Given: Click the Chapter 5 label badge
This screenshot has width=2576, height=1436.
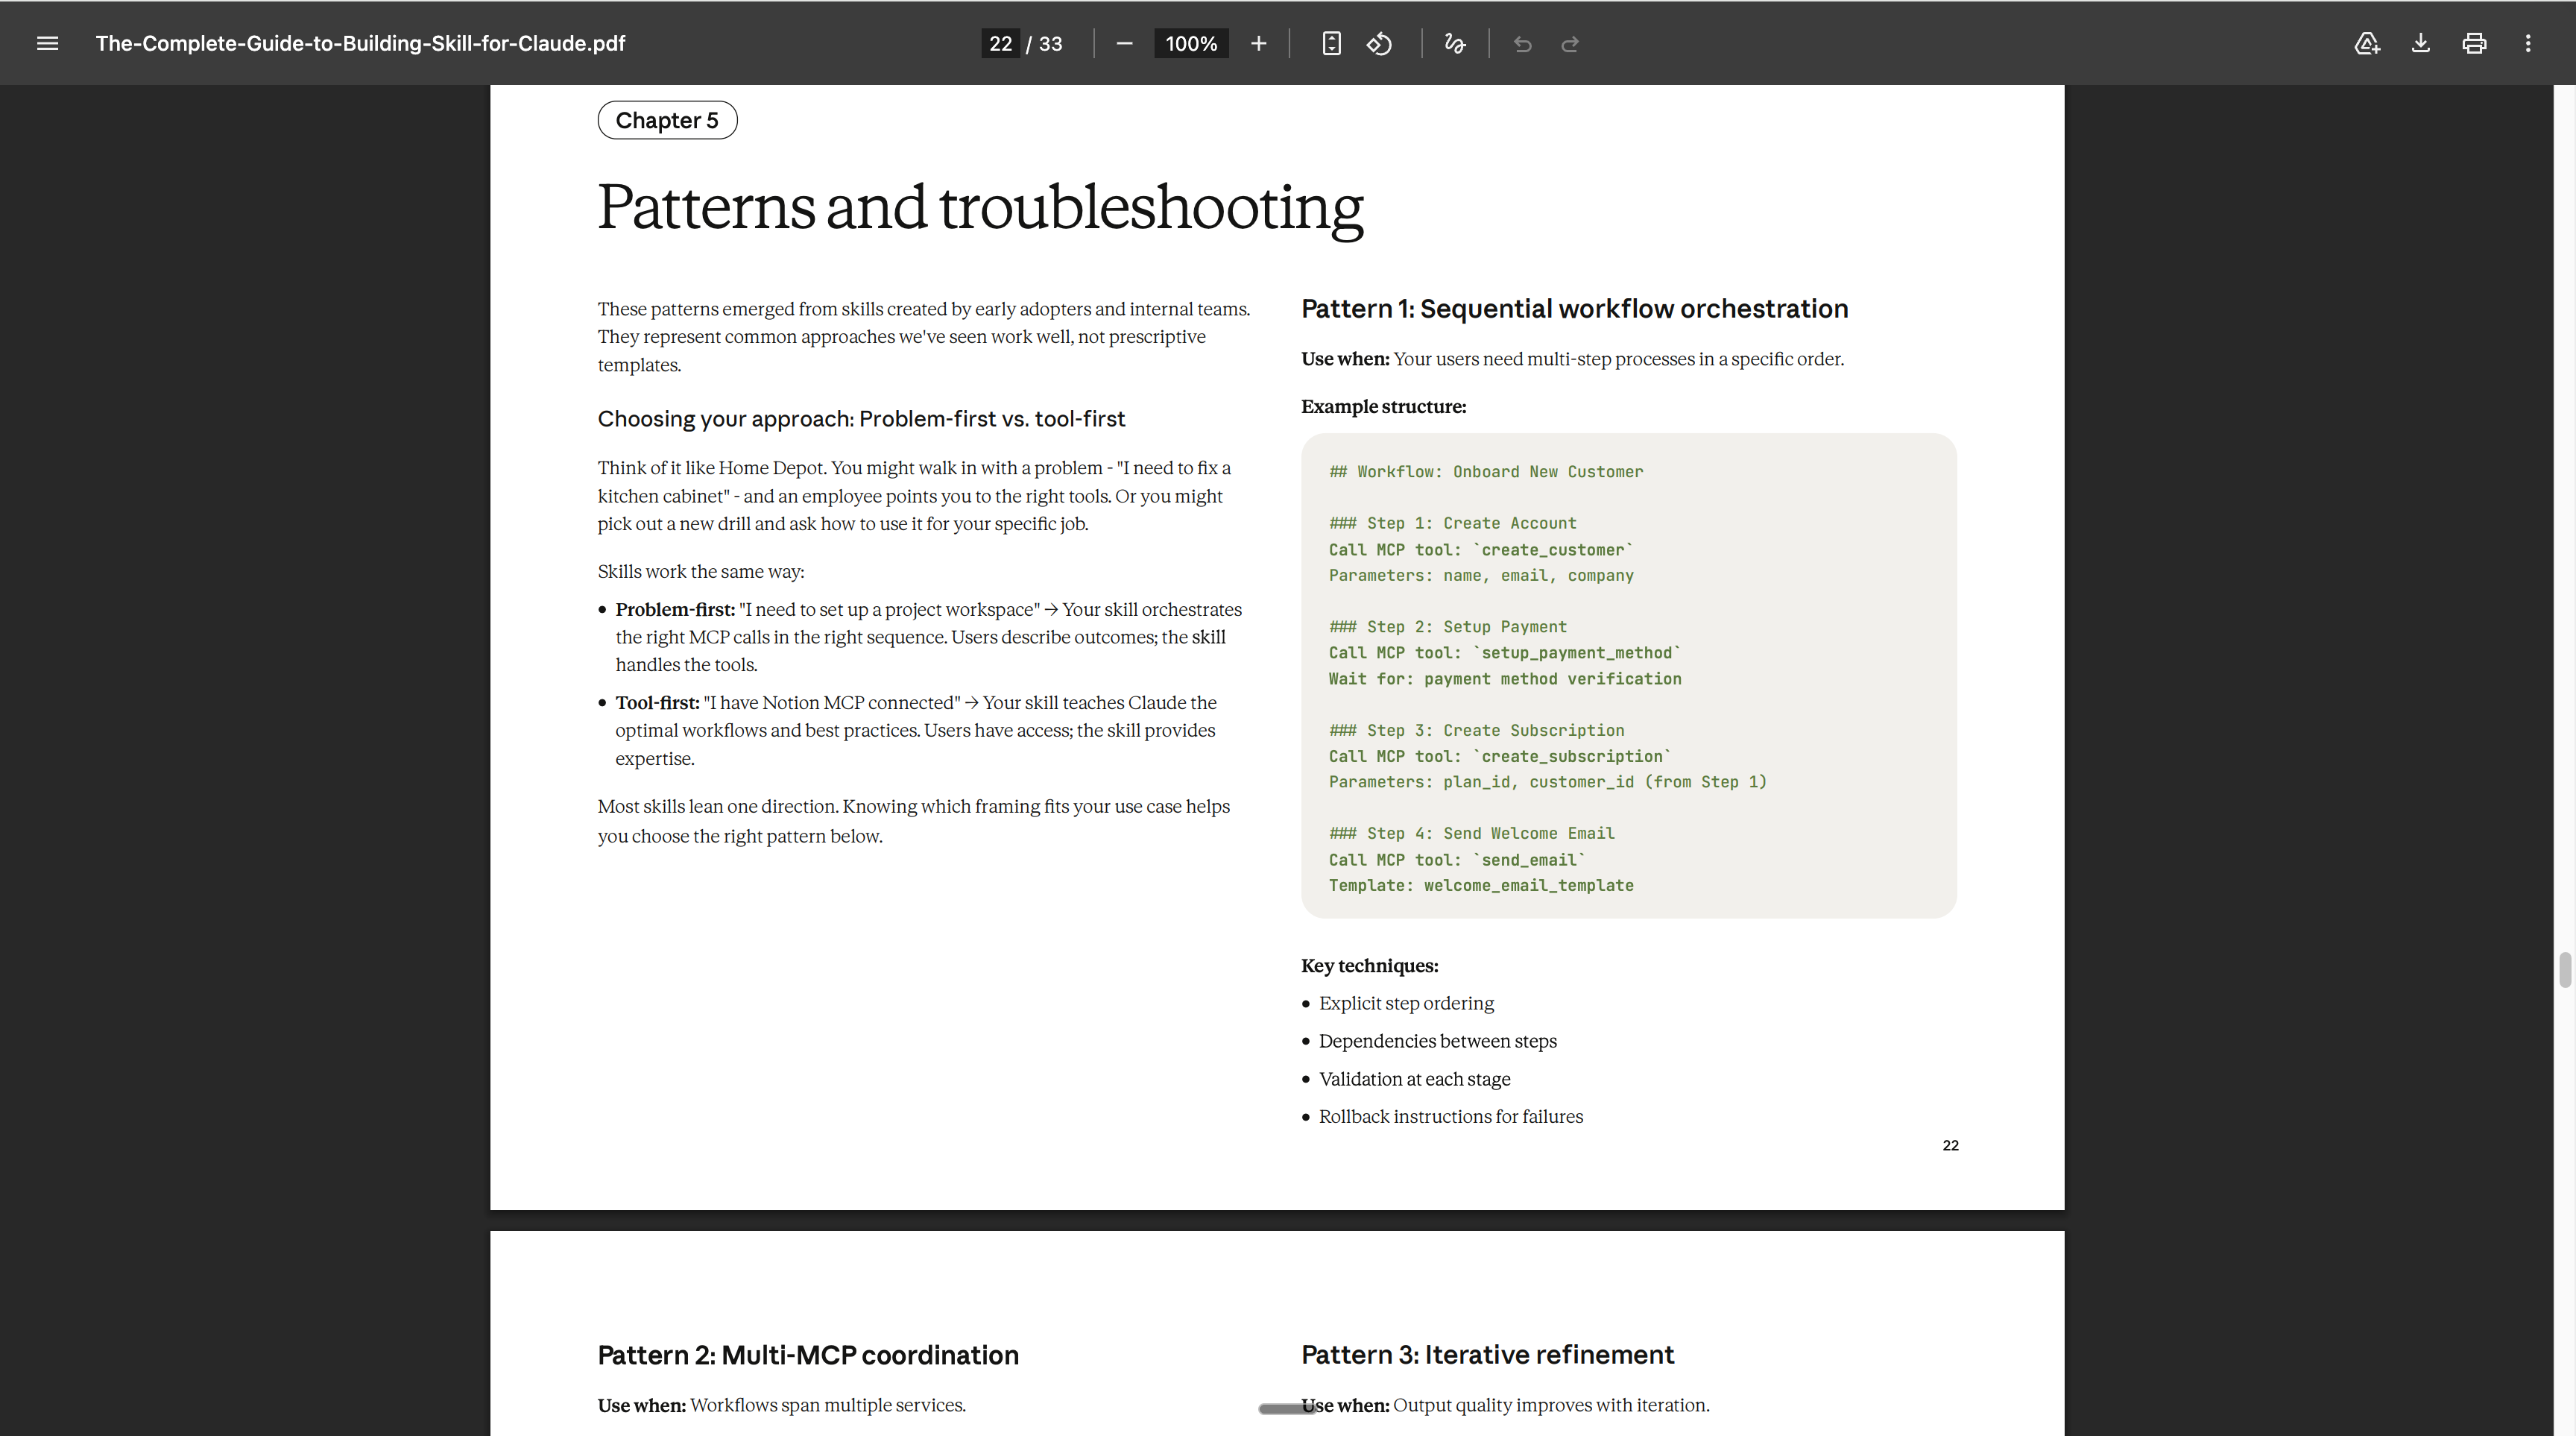Looking at the screenshot, I should [x=667, y=120].
